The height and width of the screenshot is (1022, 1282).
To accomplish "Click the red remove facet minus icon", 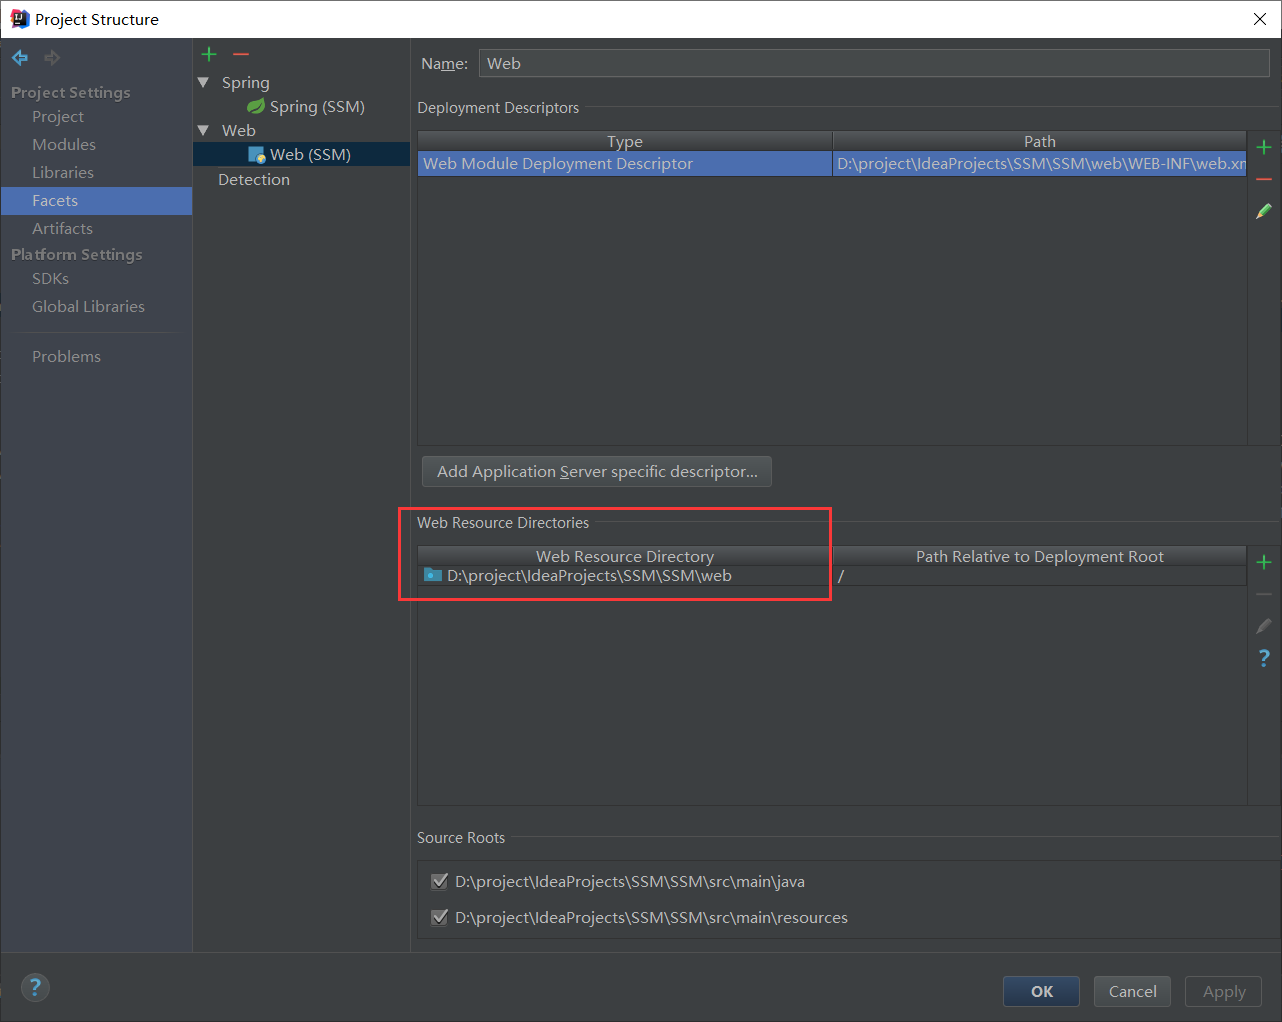I will point(241,54).
